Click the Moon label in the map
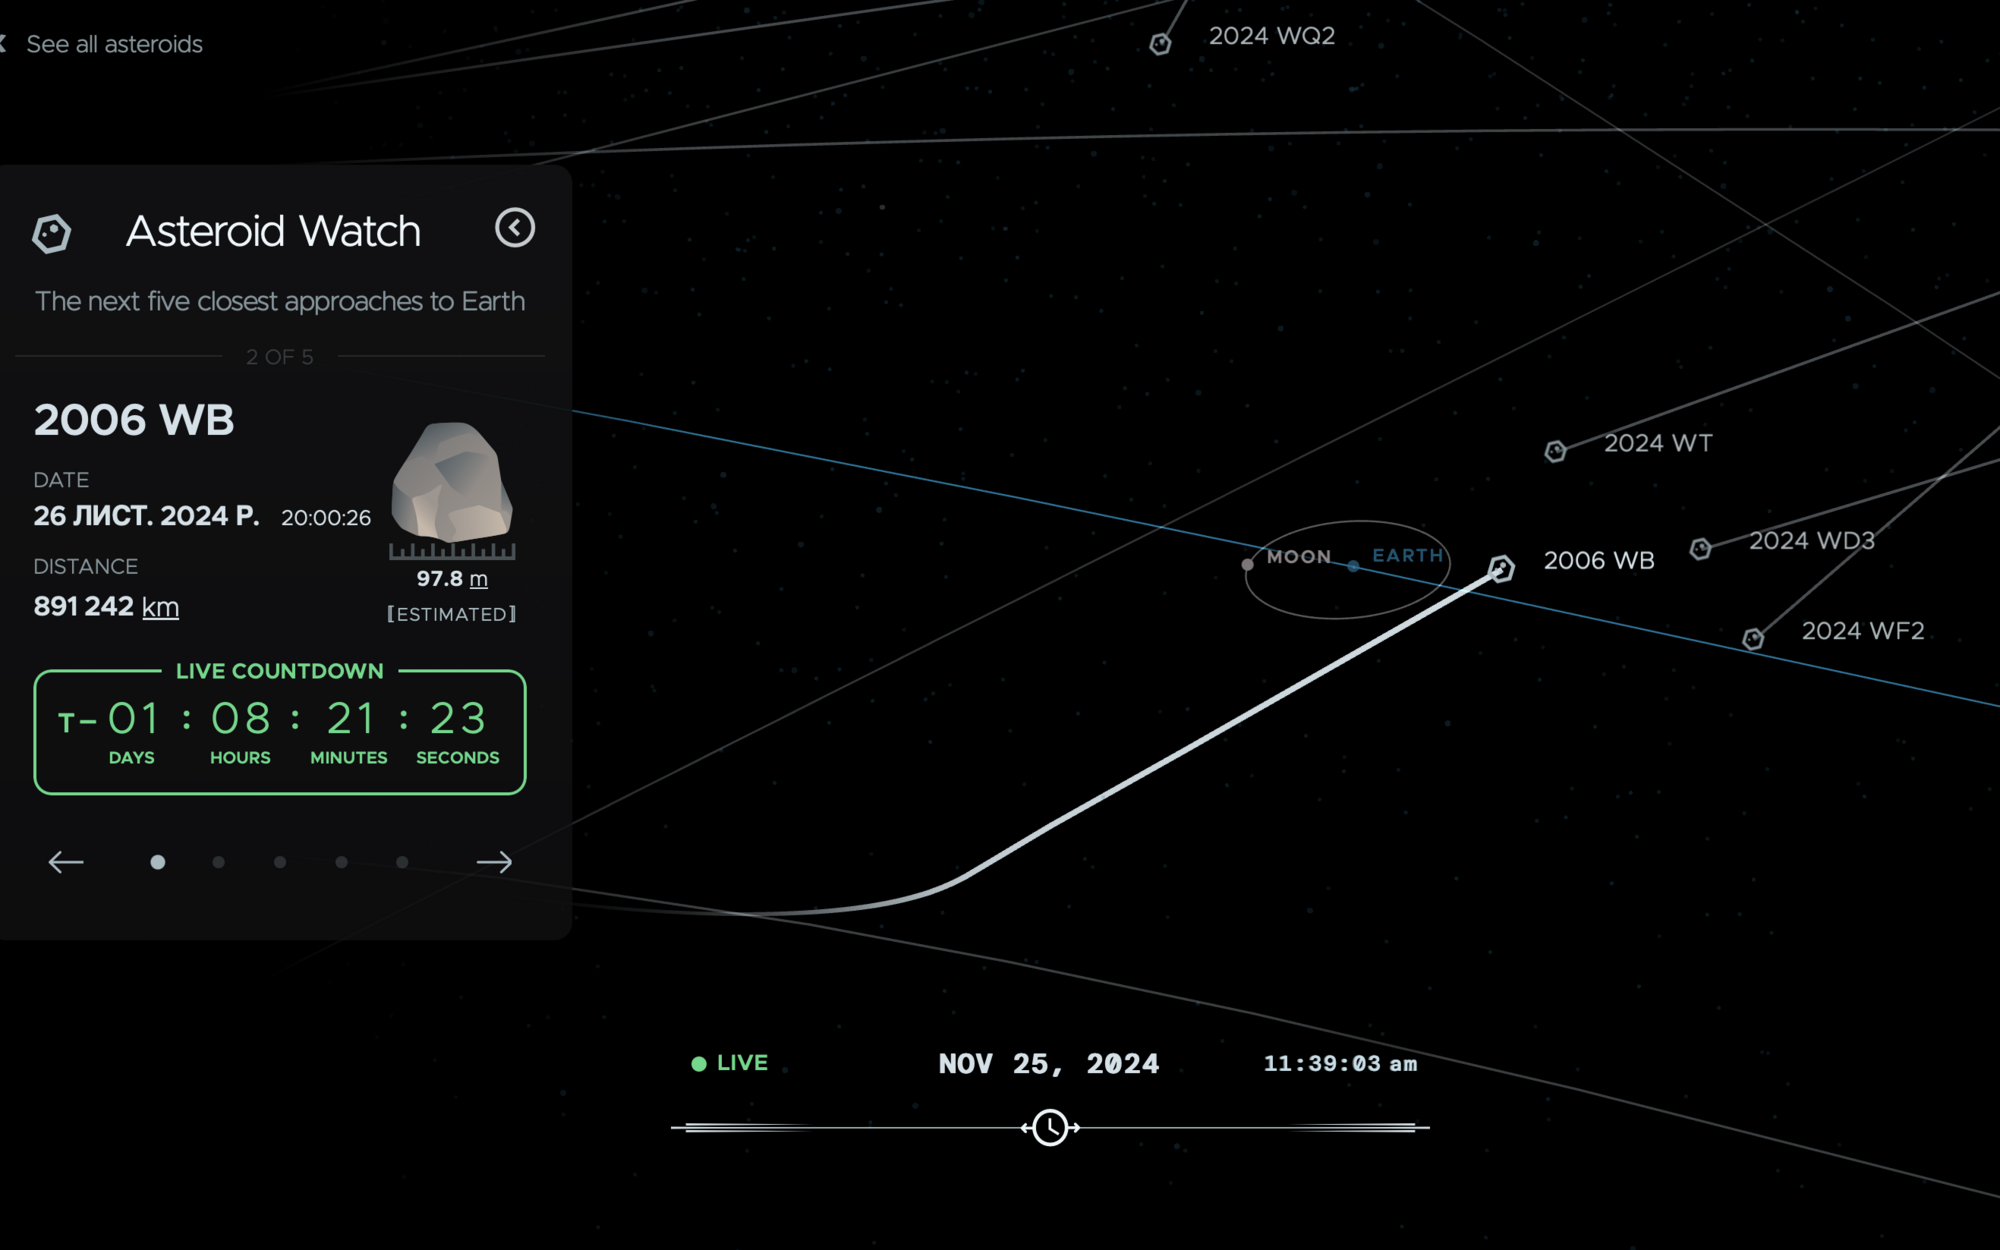The height and width of the screenshot is (1250, 2000). (1299, 557)
